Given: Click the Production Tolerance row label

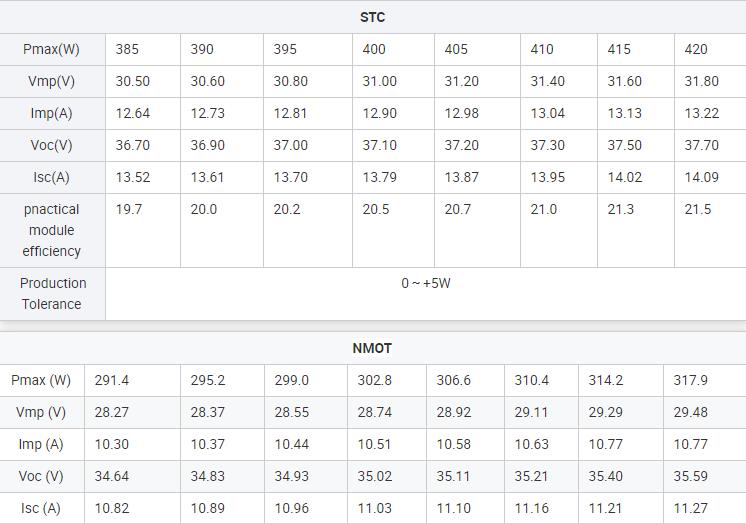Looking at the screenshot, I should [52, 294].
